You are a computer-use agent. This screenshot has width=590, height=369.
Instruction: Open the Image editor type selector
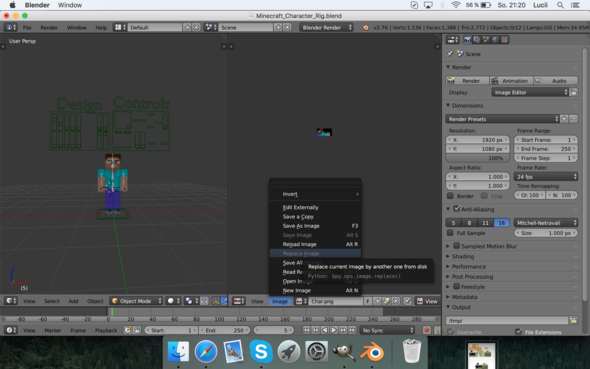pyautogui.click(x=238, y=301)
